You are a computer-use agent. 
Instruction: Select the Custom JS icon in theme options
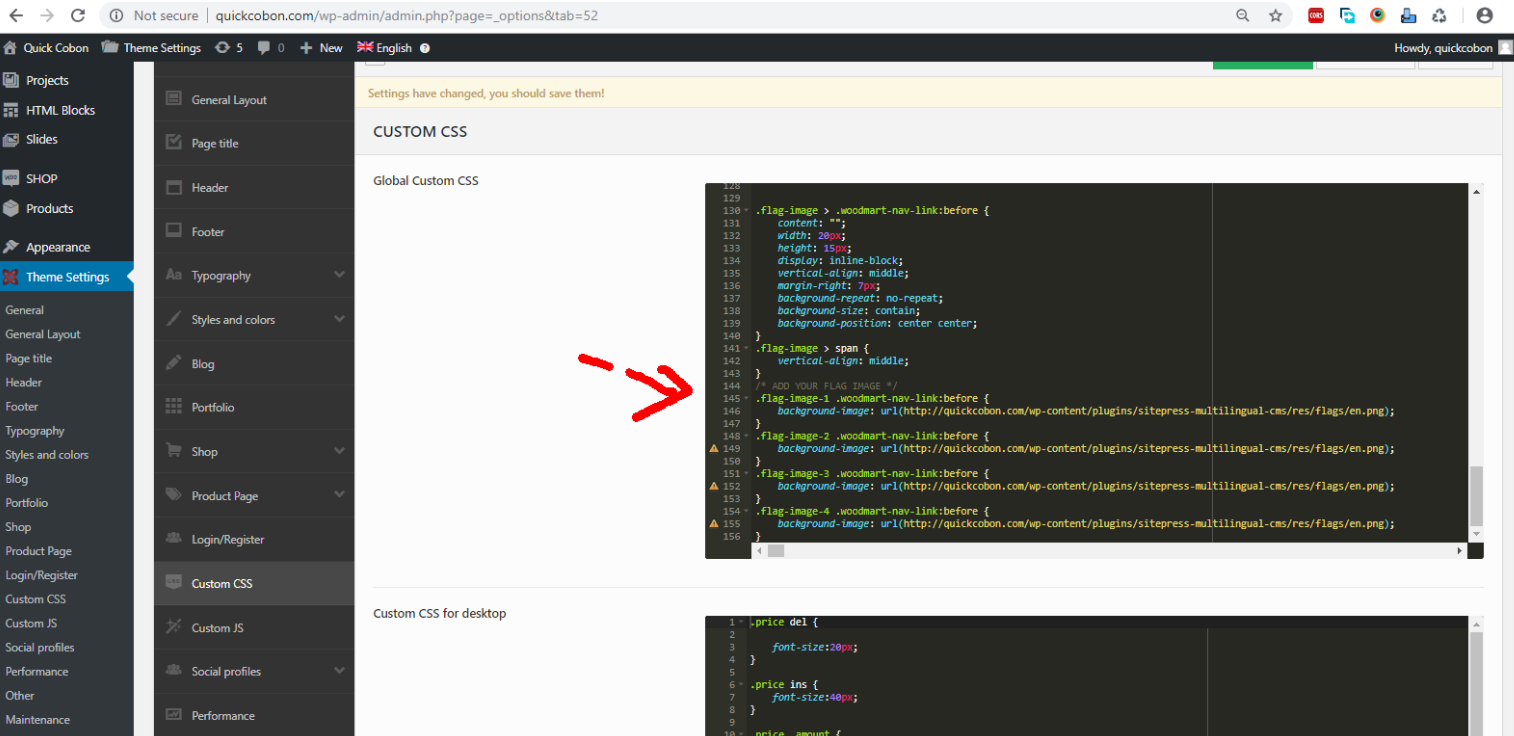[173, 627]
